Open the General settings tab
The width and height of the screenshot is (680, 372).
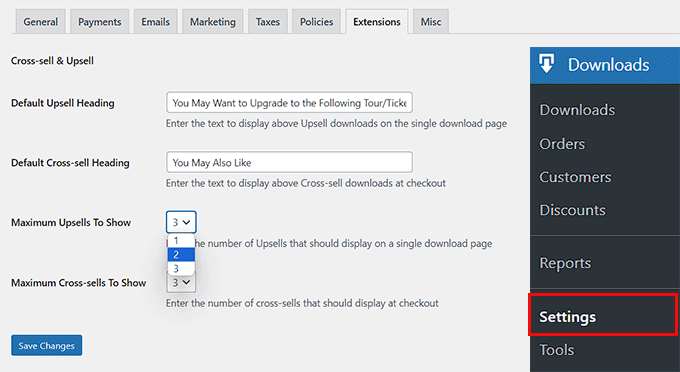click(x=40, y=22)
